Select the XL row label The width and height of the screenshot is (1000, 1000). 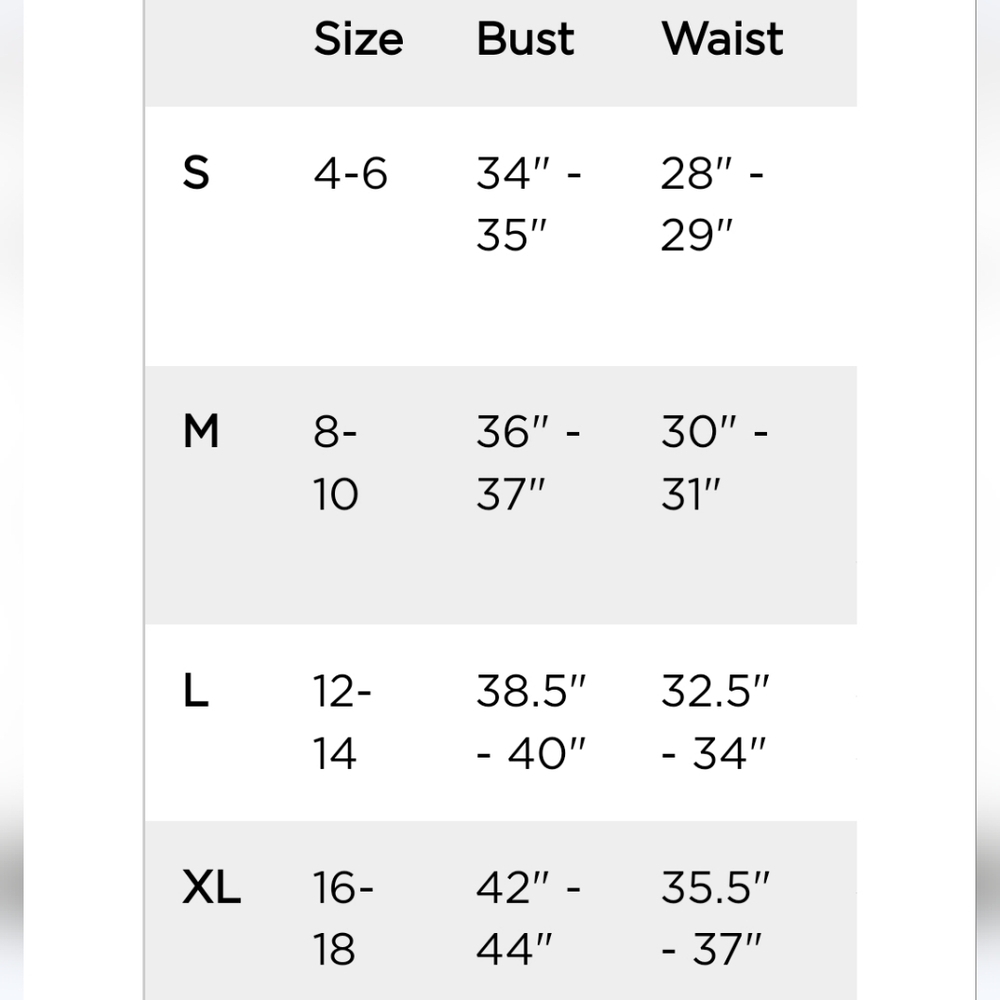tap(211, 888)
